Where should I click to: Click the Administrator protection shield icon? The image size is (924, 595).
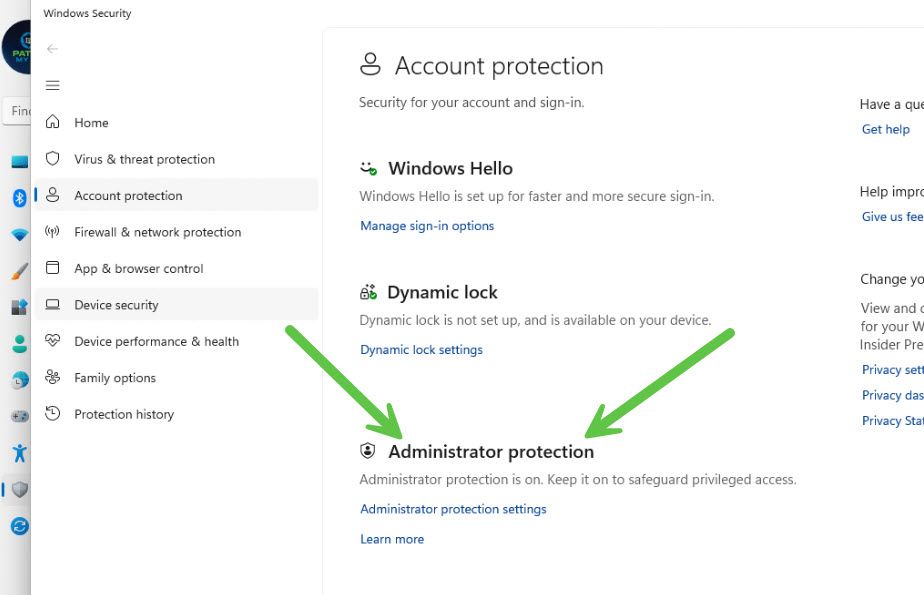click(368, 451)
